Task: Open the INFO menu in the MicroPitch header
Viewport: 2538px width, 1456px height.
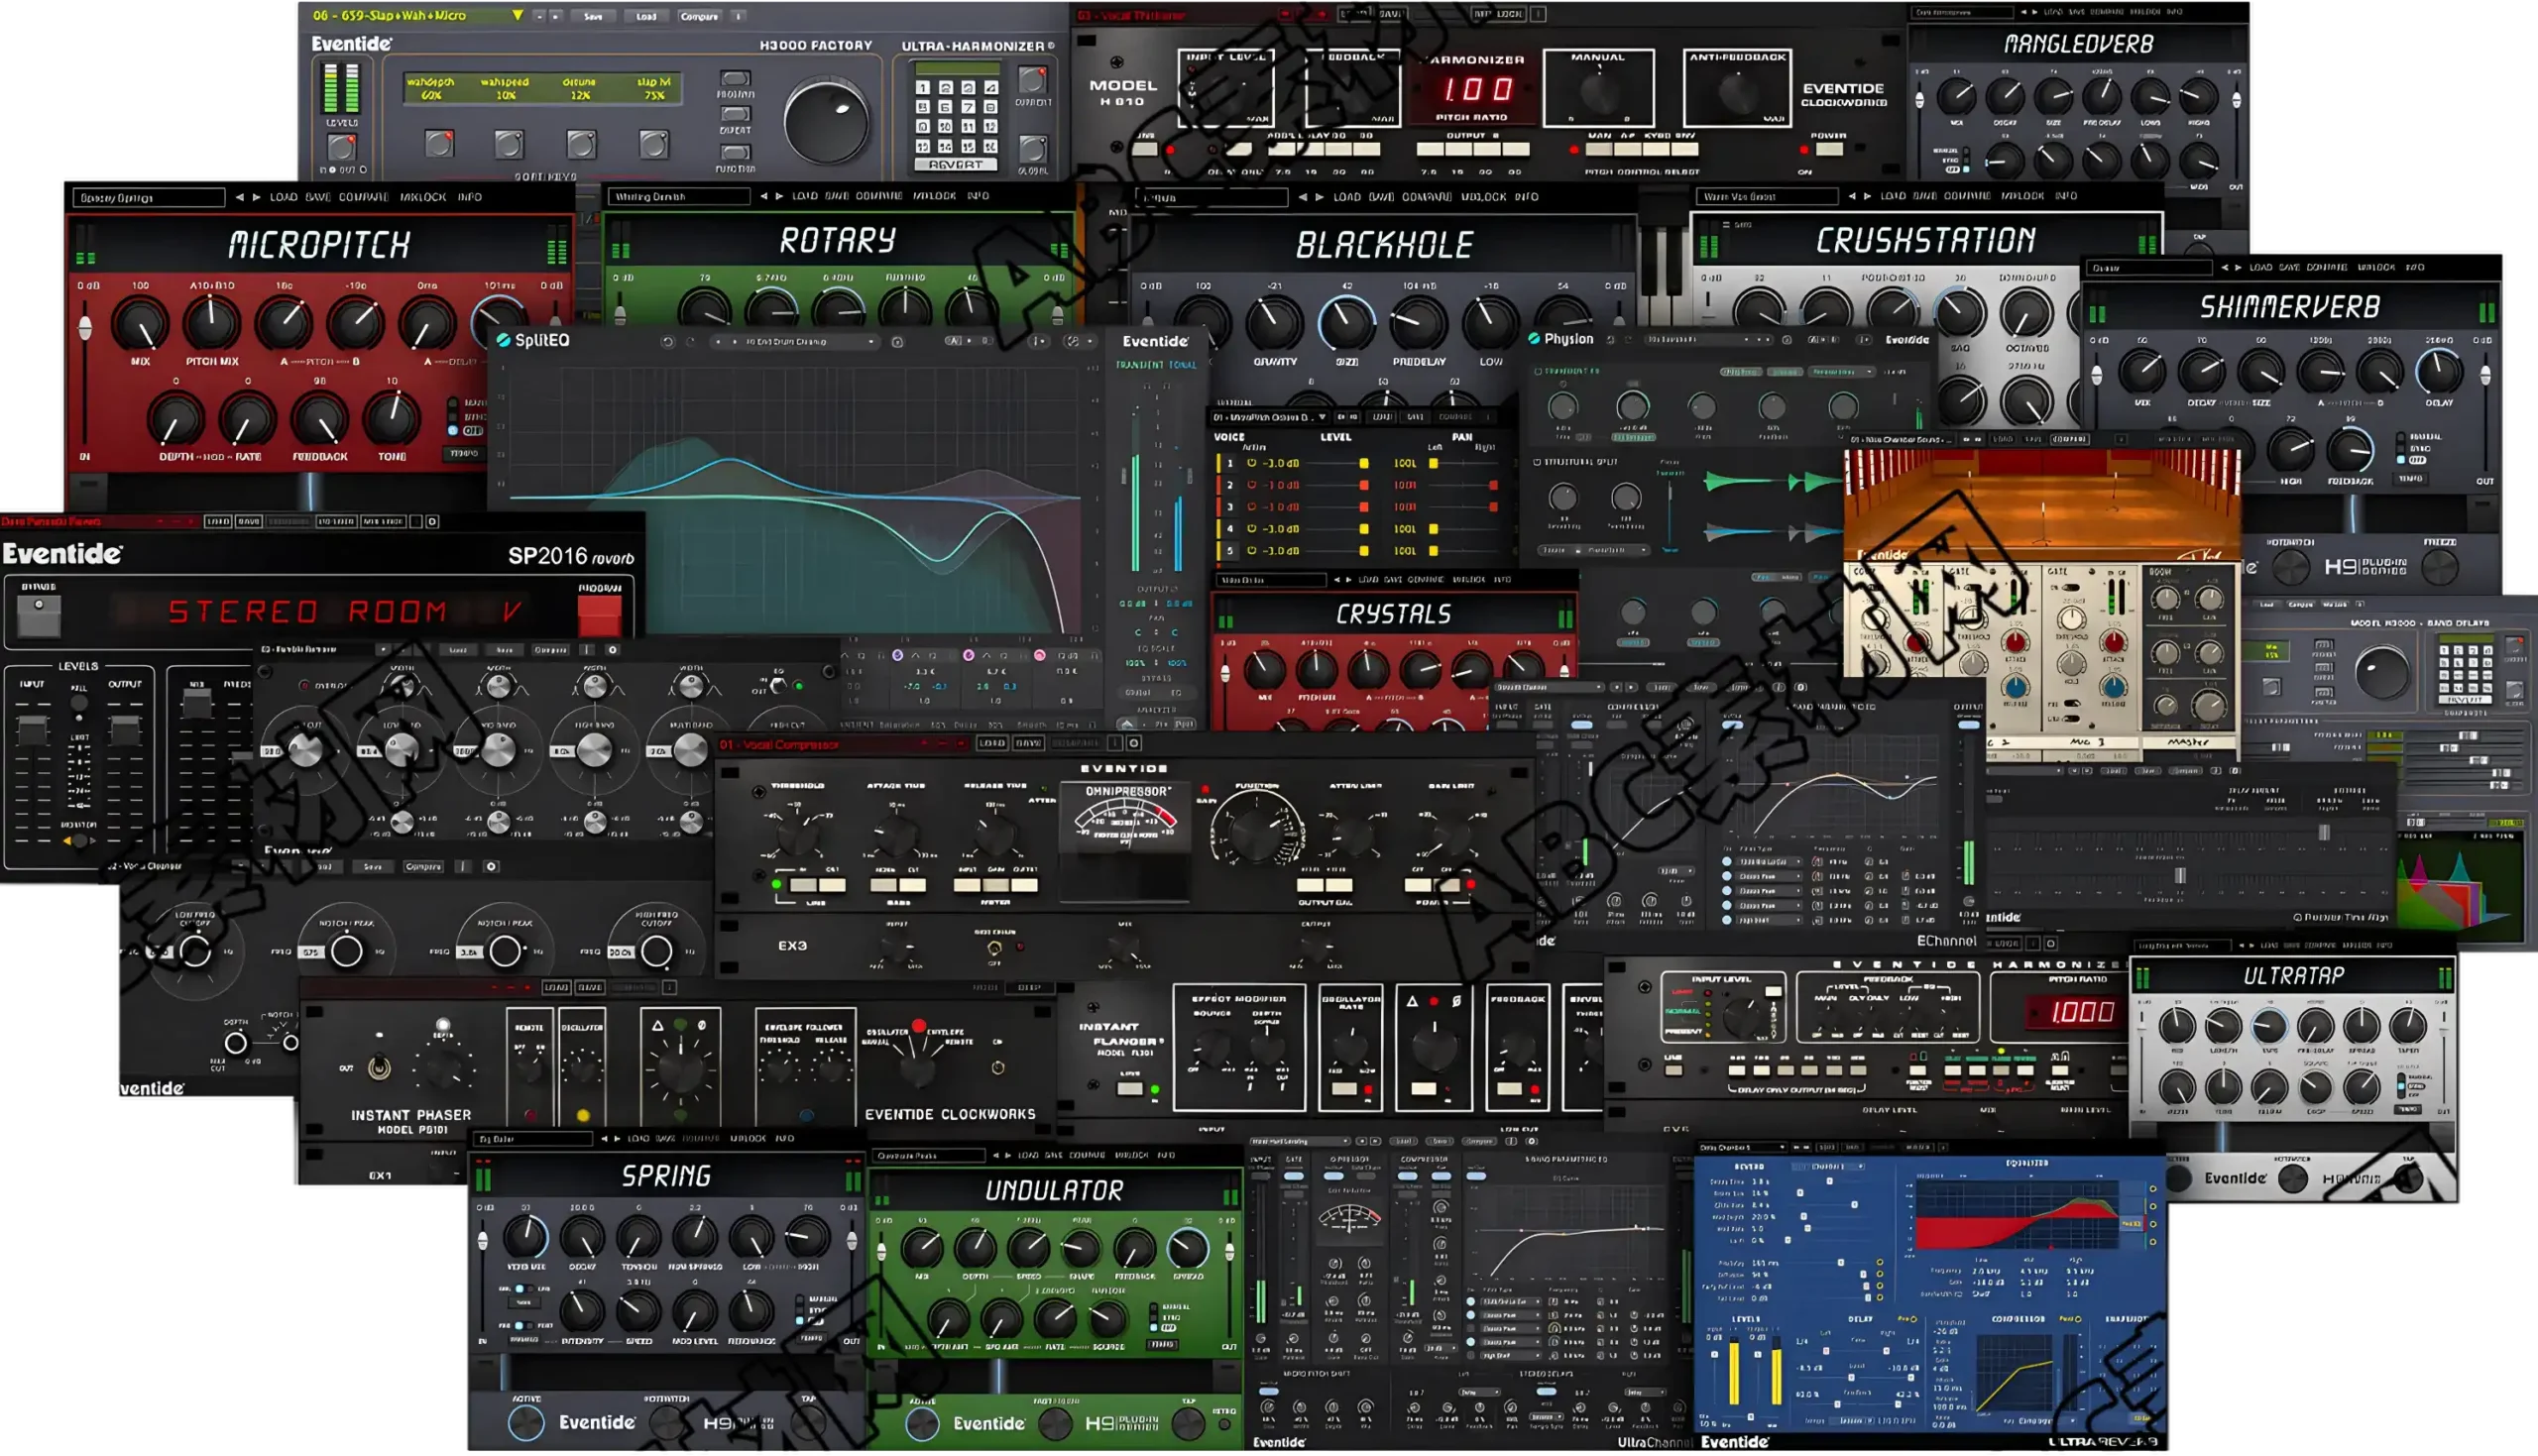Action: [x=470, y=197]
